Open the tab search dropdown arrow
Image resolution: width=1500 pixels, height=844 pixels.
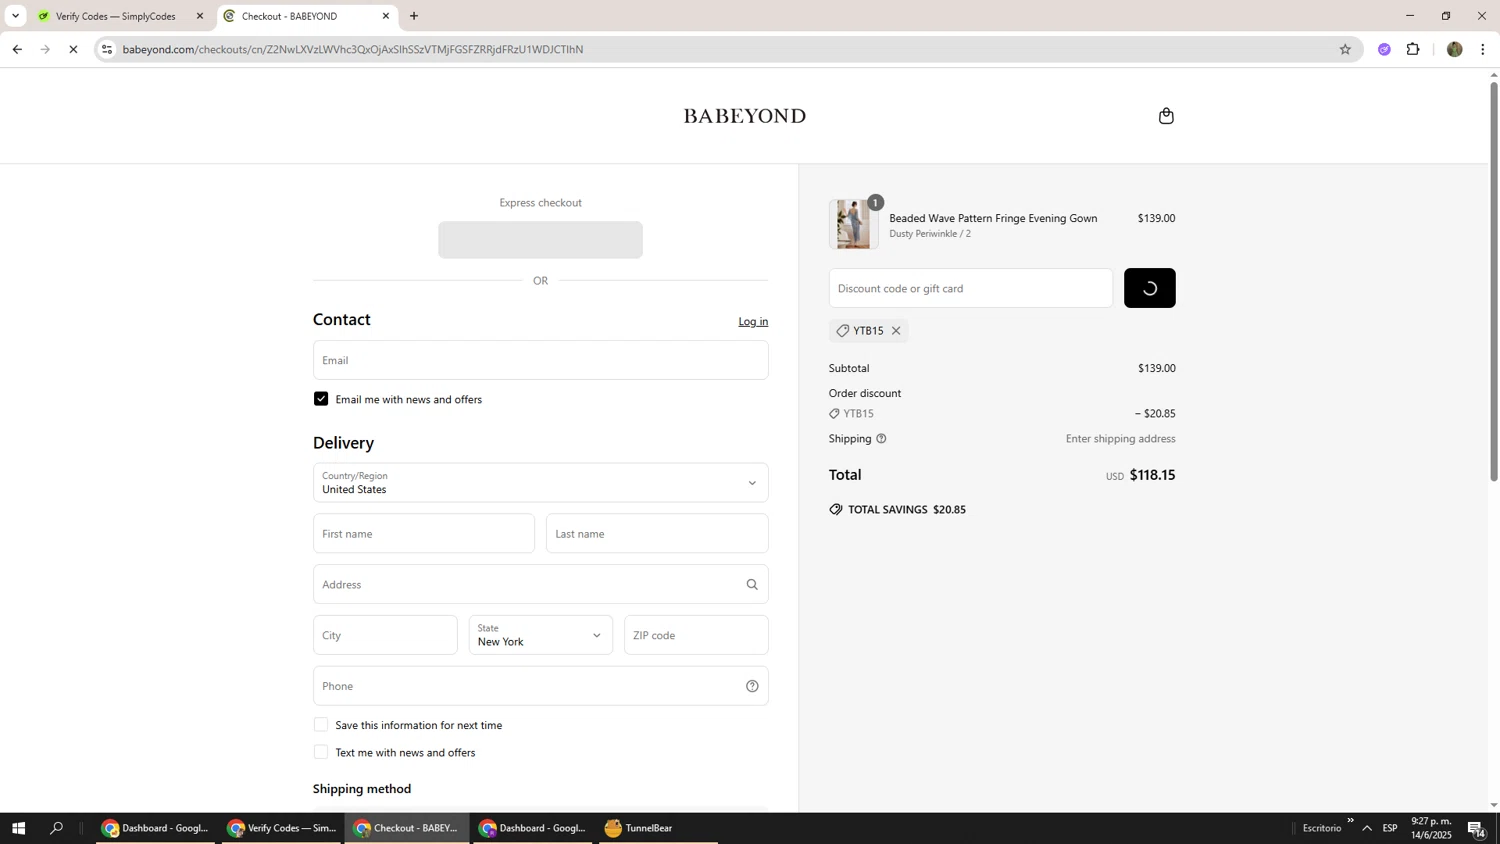click(15, 16)
